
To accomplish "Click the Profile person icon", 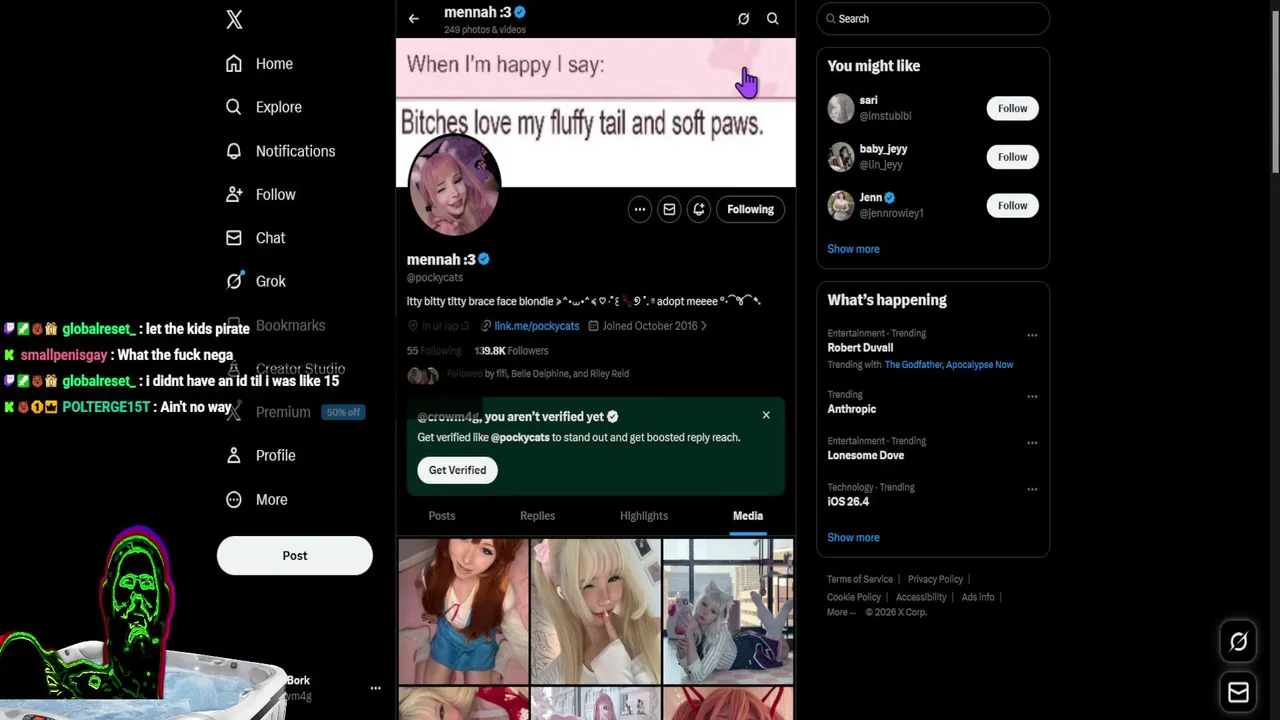I will click(234, 455).
